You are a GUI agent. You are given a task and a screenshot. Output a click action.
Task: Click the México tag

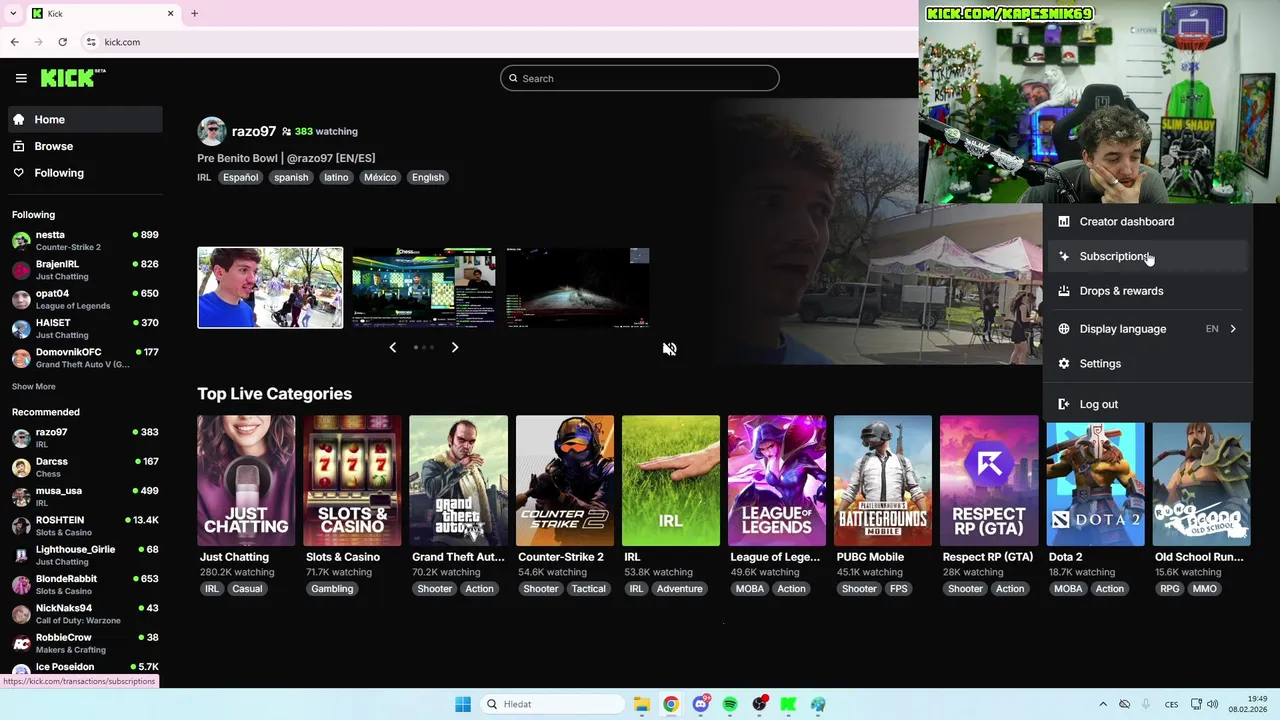tap(380, 177)
